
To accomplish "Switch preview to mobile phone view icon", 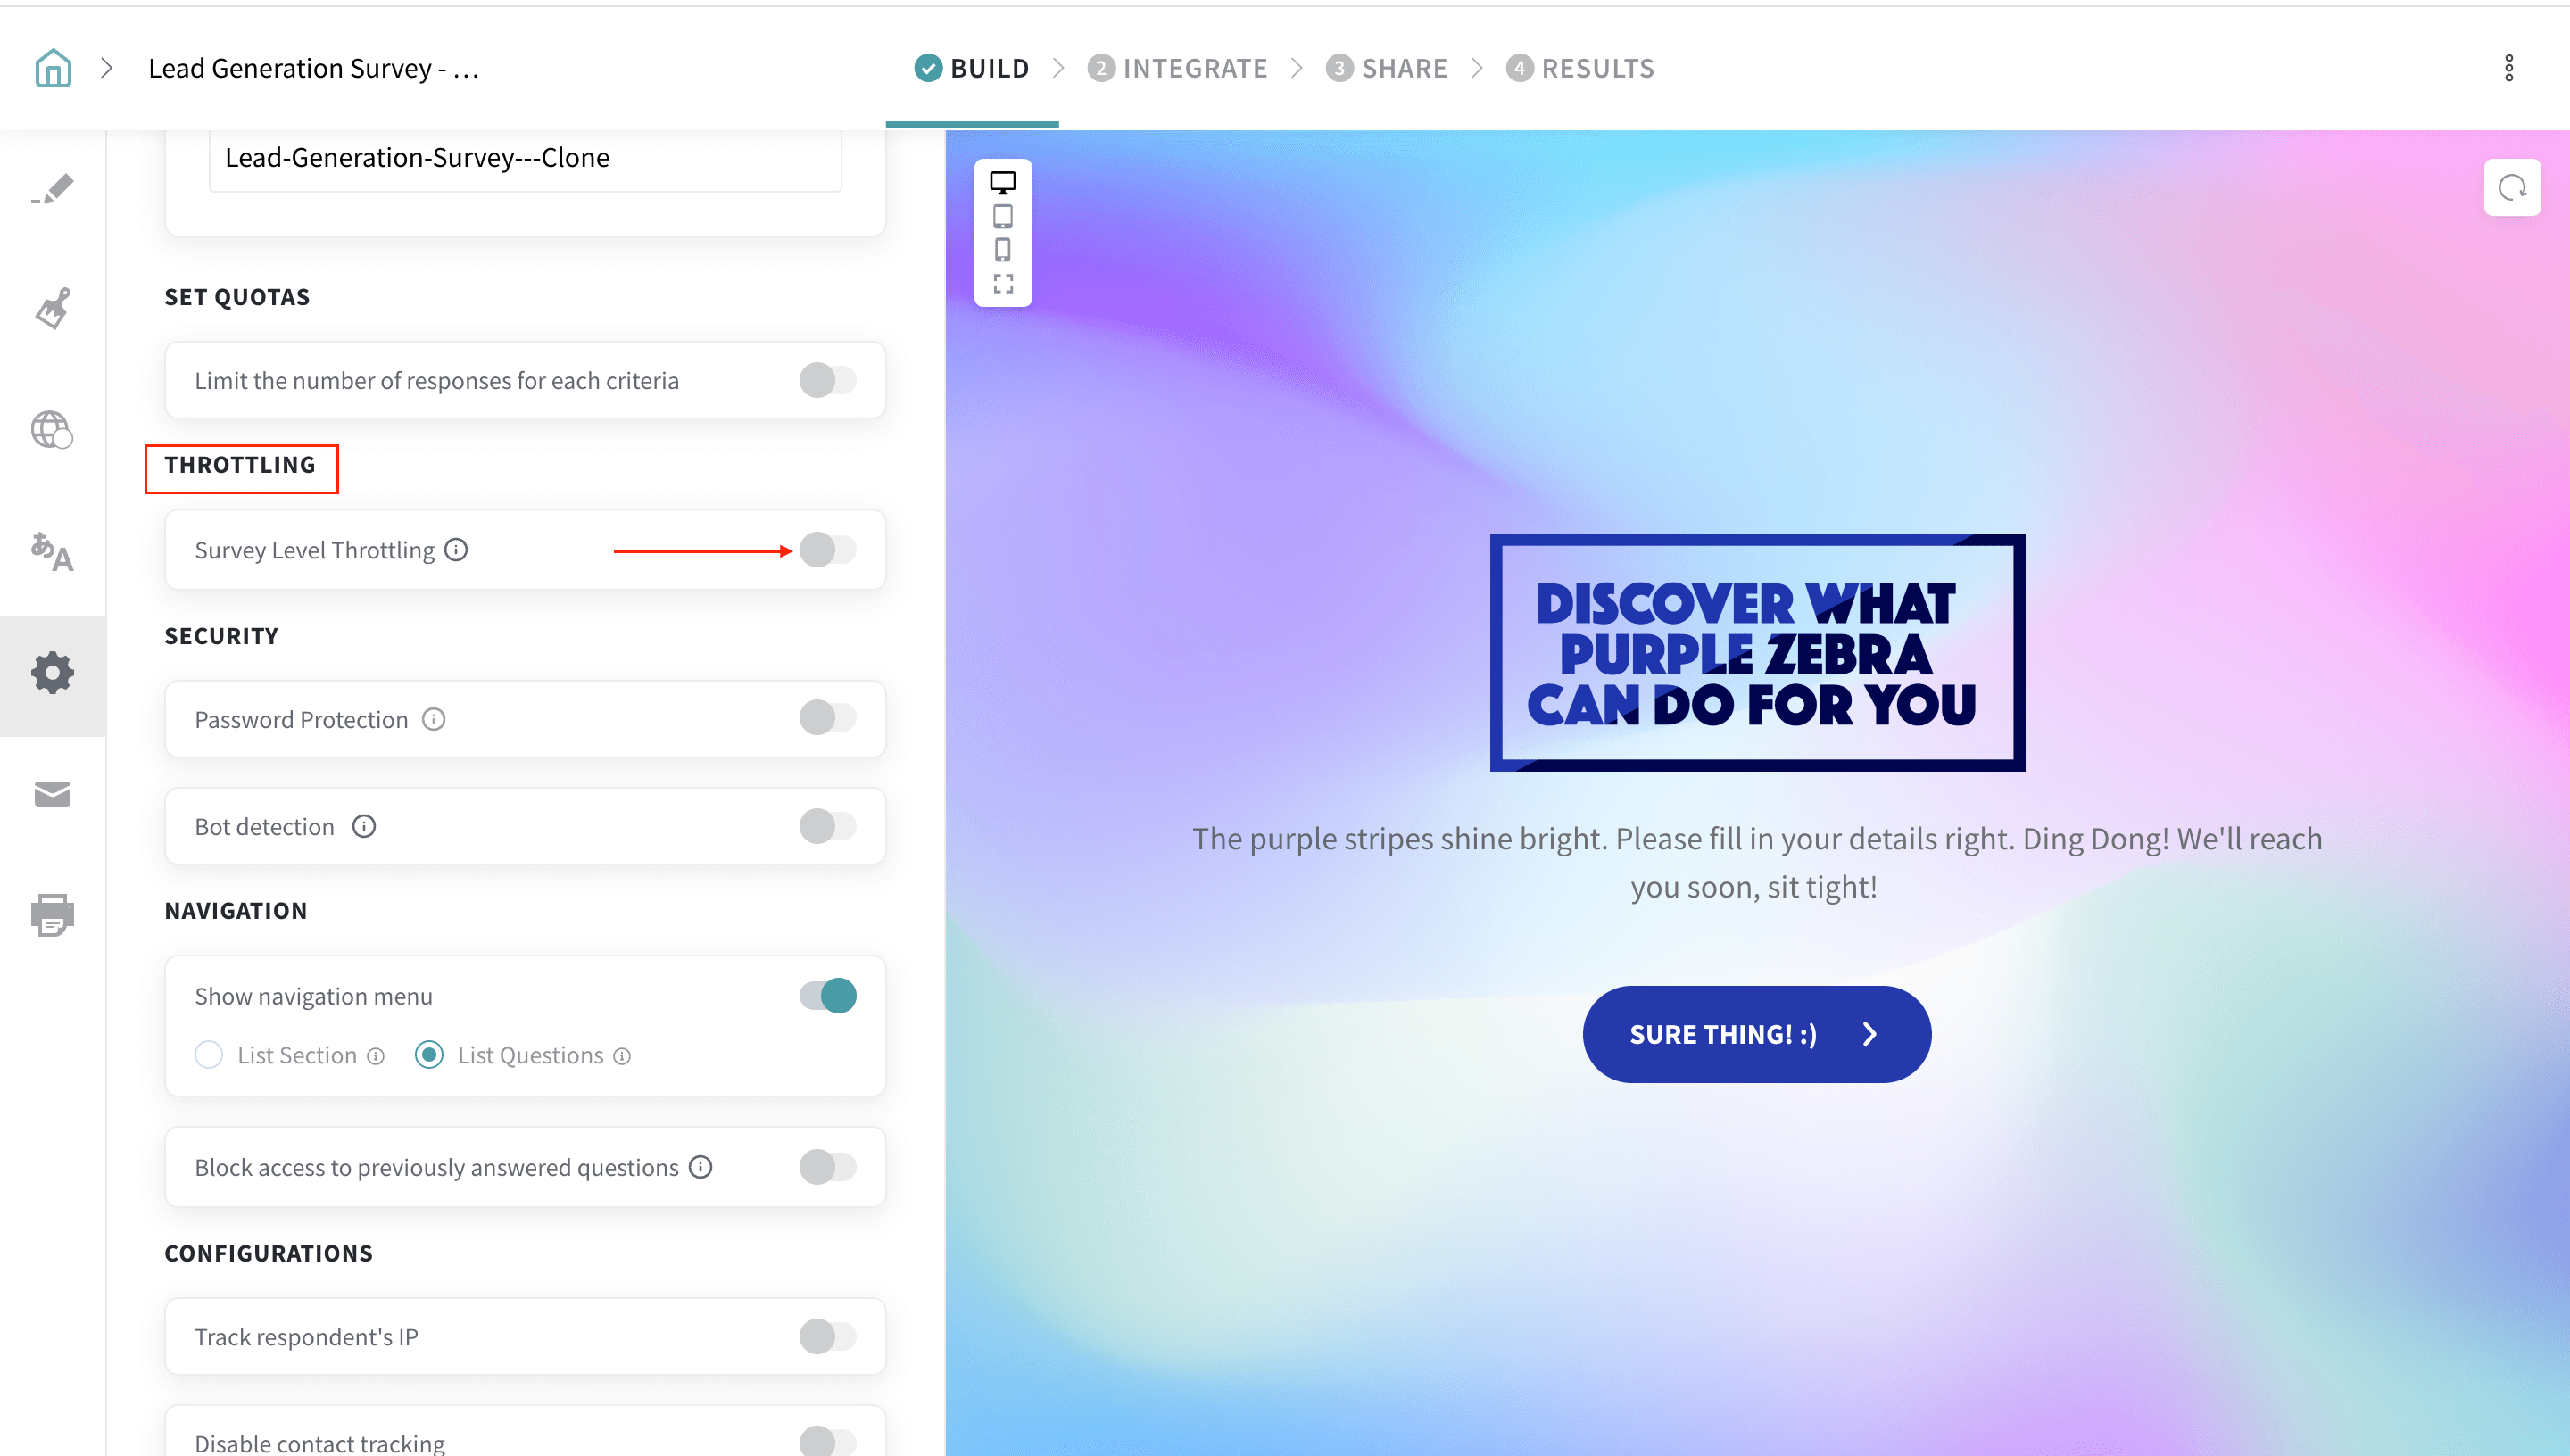I will click(x=1003, y=250).
